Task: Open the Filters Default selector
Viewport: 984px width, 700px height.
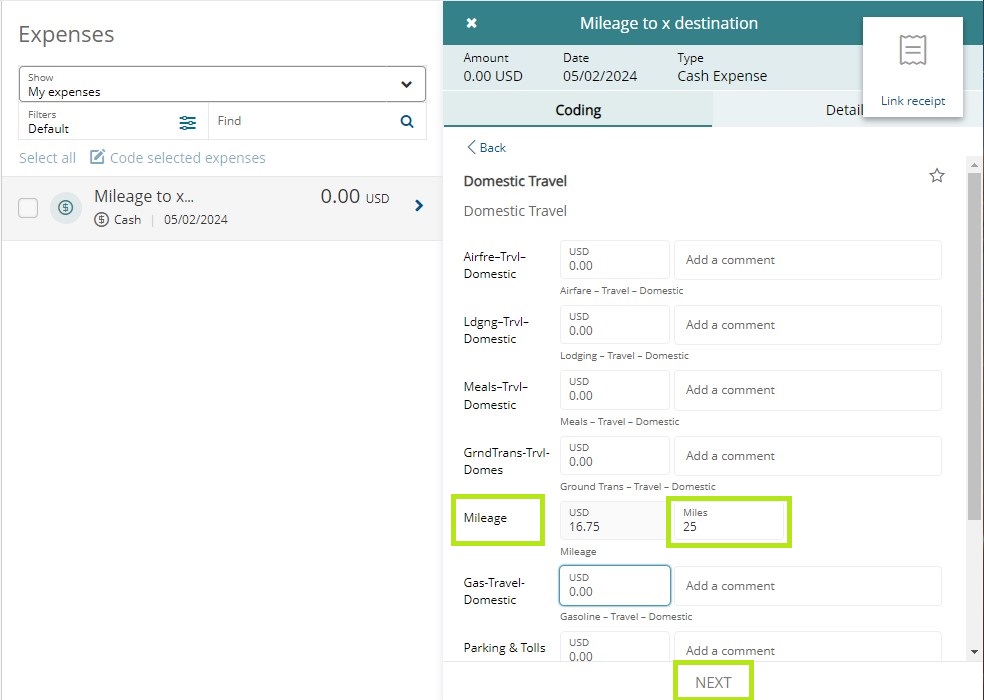Action: (x=100, y=122)
